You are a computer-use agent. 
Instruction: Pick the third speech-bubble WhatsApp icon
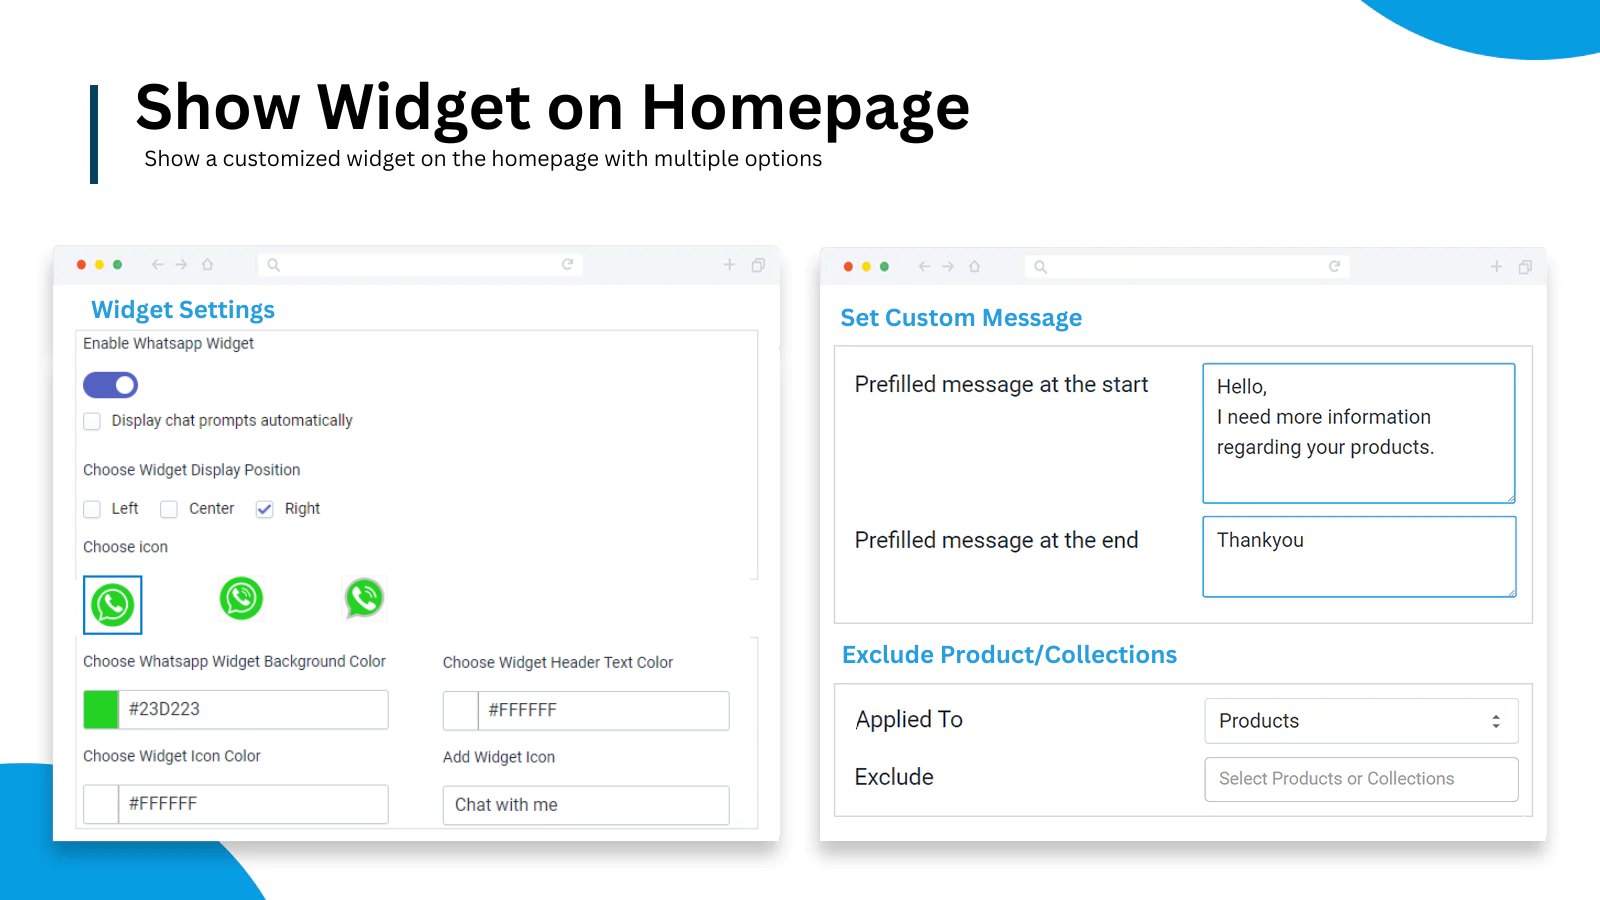click(x=364, y=598)
